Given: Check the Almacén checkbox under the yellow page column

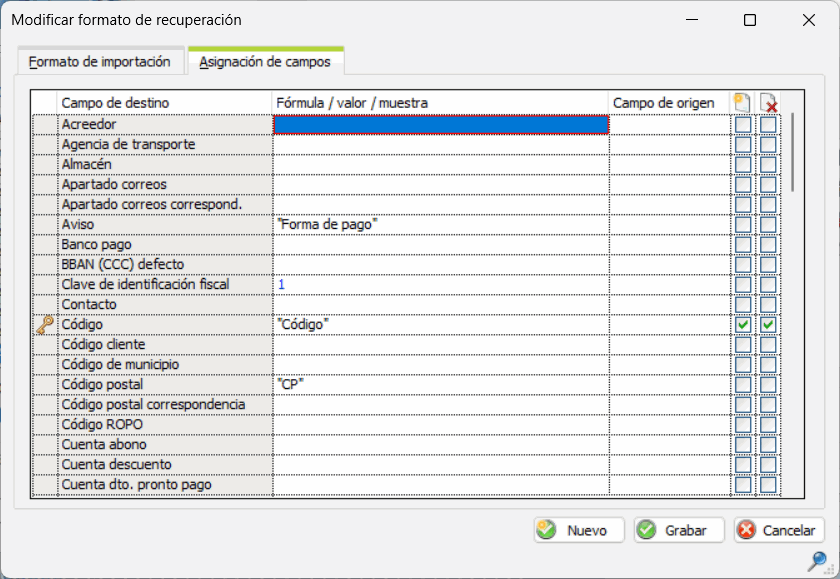Looking at the screenshot, I should click(743, 164).
